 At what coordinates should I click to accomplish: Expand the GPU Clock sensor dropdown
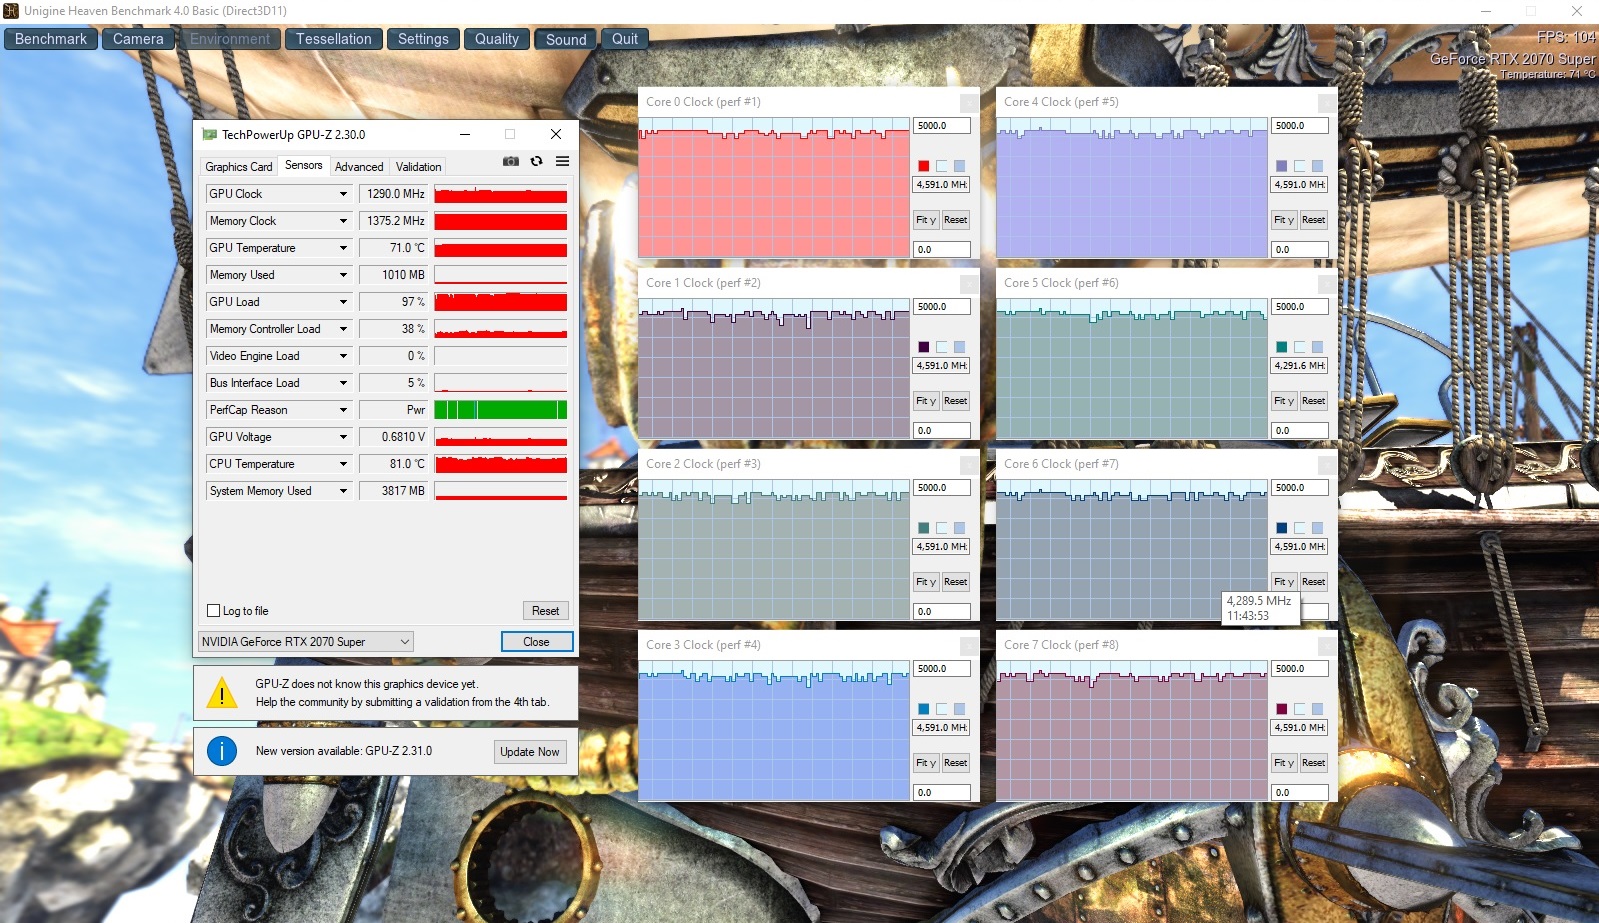(343, 194)
